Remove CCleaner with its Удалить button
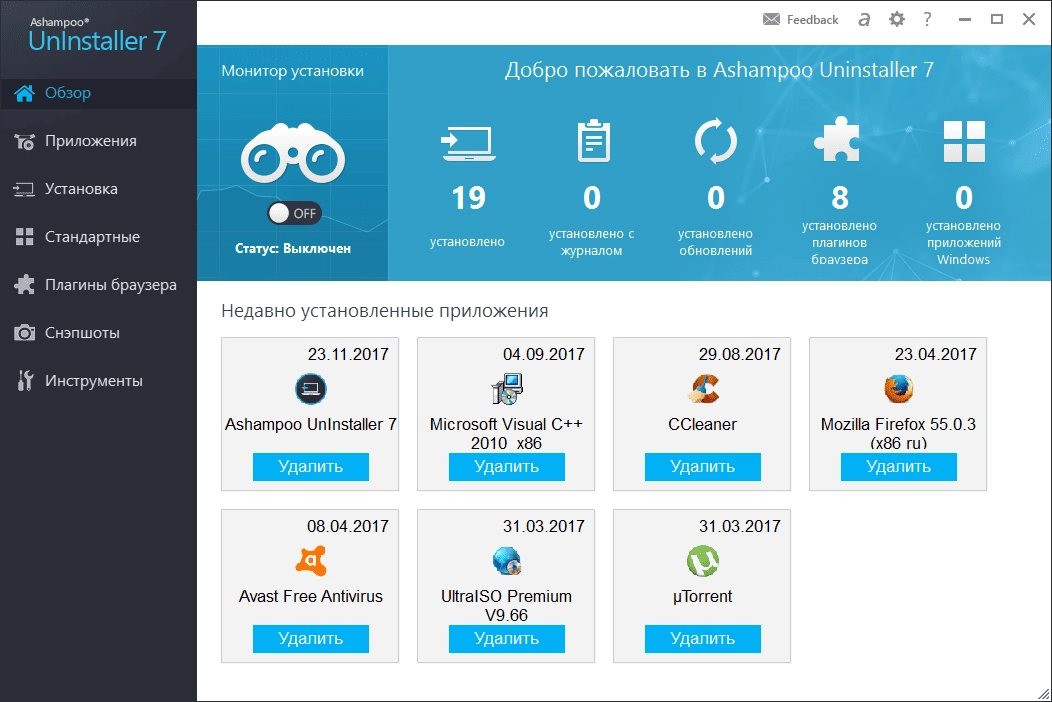 pos(702,466)
